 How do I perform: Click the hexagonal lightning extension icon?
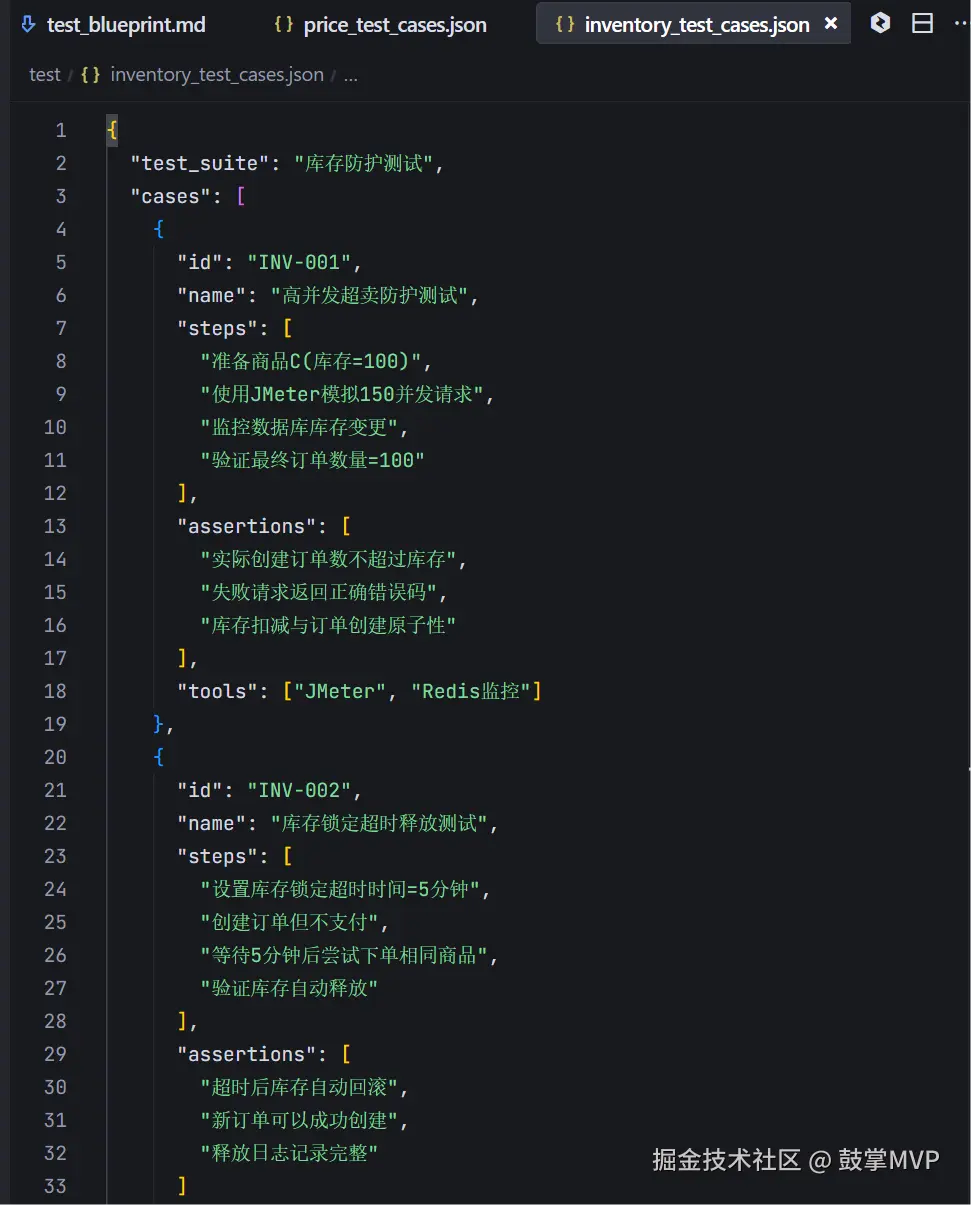coord(880,22)
